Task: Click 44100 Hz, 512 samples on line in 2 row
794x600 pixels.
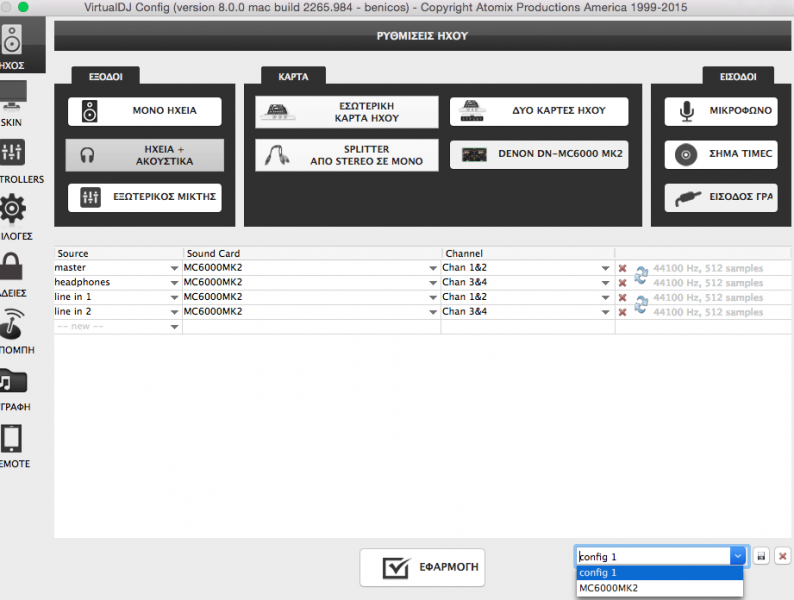Action: (x=708, y=312)
